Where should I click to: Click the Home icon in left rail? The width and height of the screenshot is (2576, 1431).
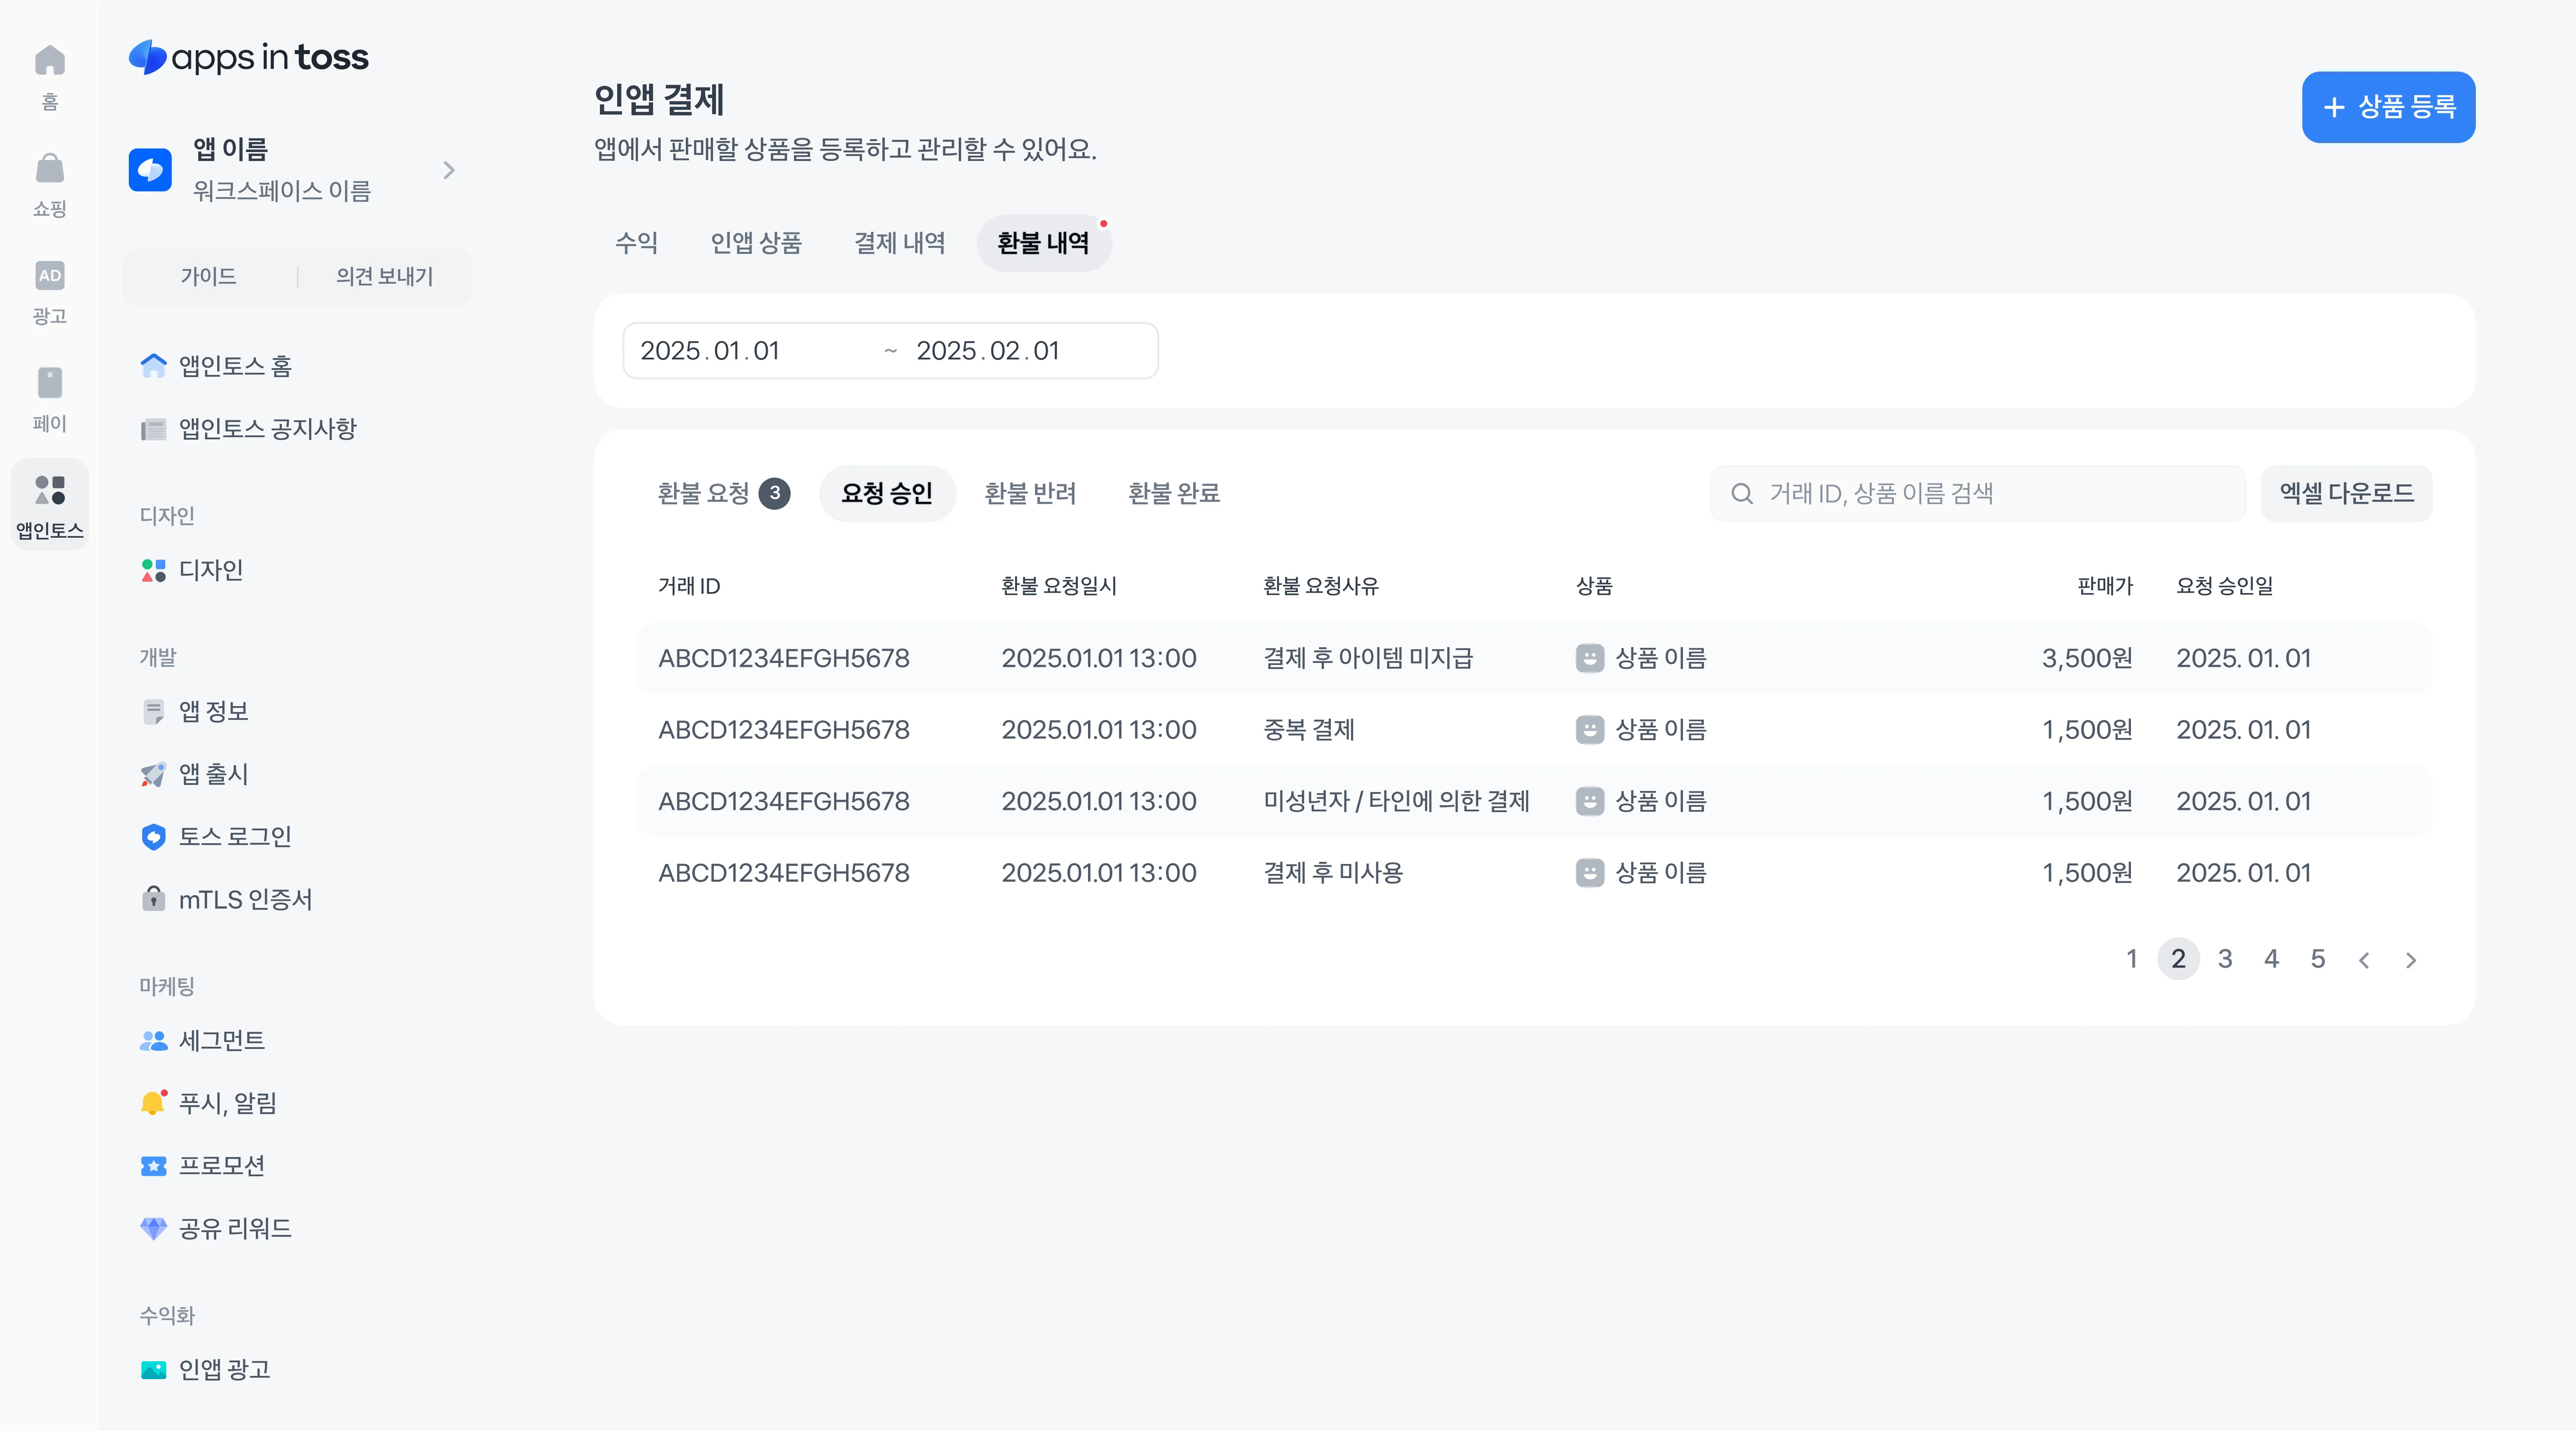pos(49,62)
